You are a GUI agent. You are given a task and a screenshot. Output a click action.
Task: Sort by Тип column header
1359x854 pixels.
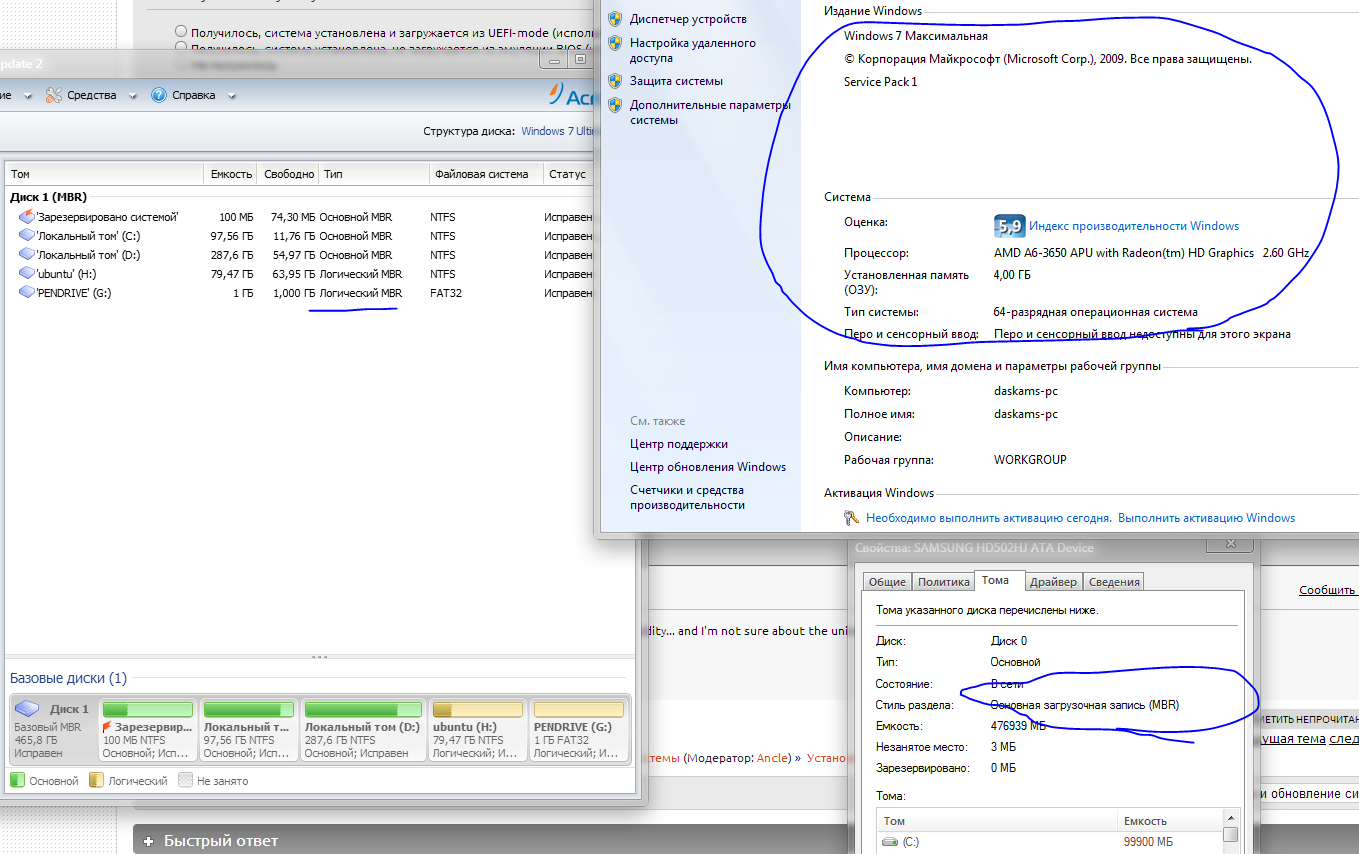[373, 174]
